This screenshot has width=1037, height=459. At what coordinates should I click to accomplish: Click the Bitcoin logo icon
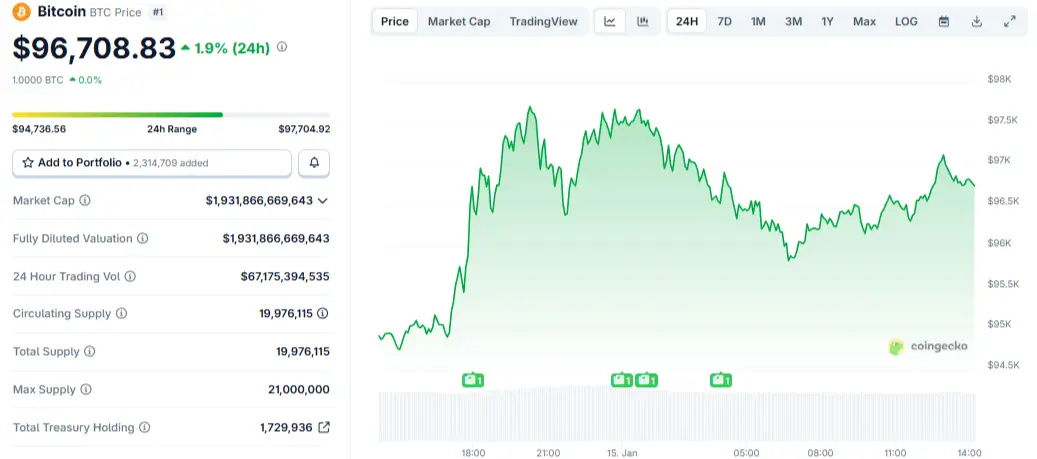pos(22,12)
